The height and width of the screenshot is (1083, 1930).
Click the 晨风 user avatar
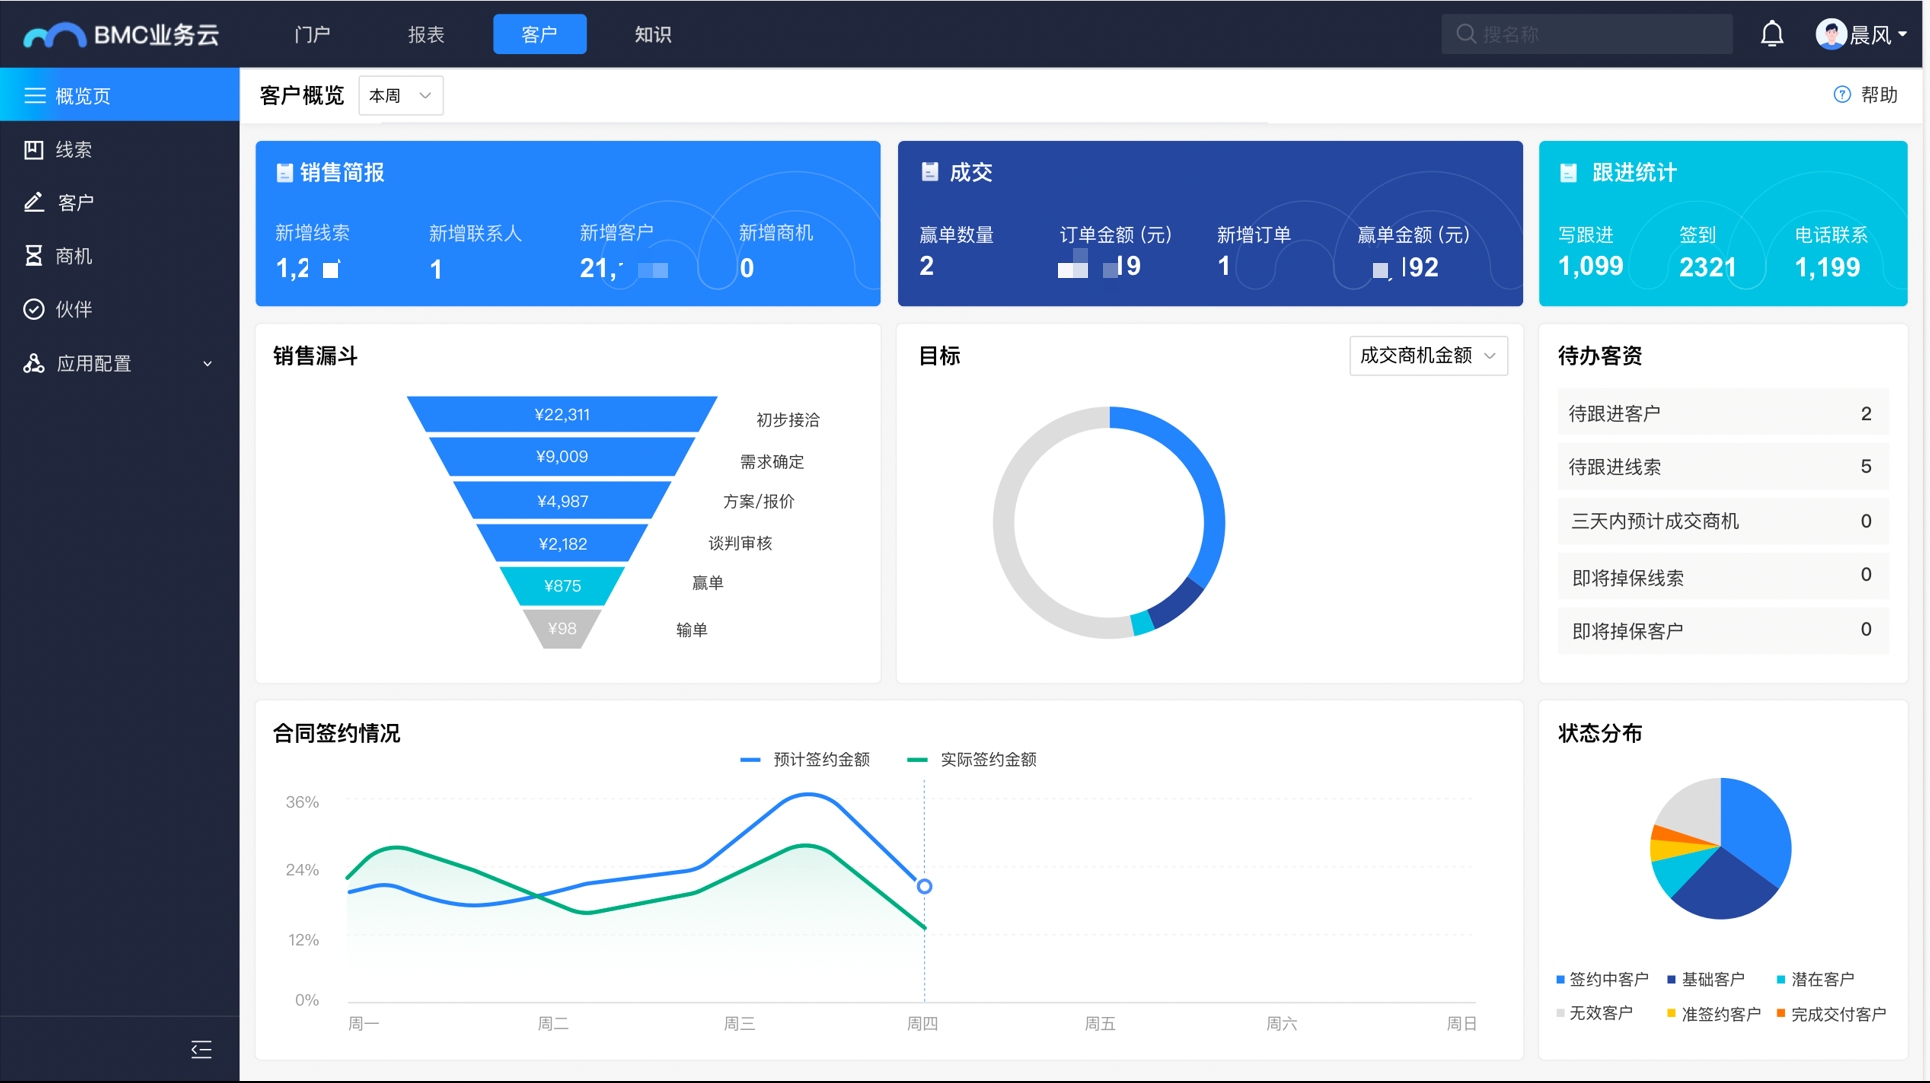click(x=1831, y=34)
